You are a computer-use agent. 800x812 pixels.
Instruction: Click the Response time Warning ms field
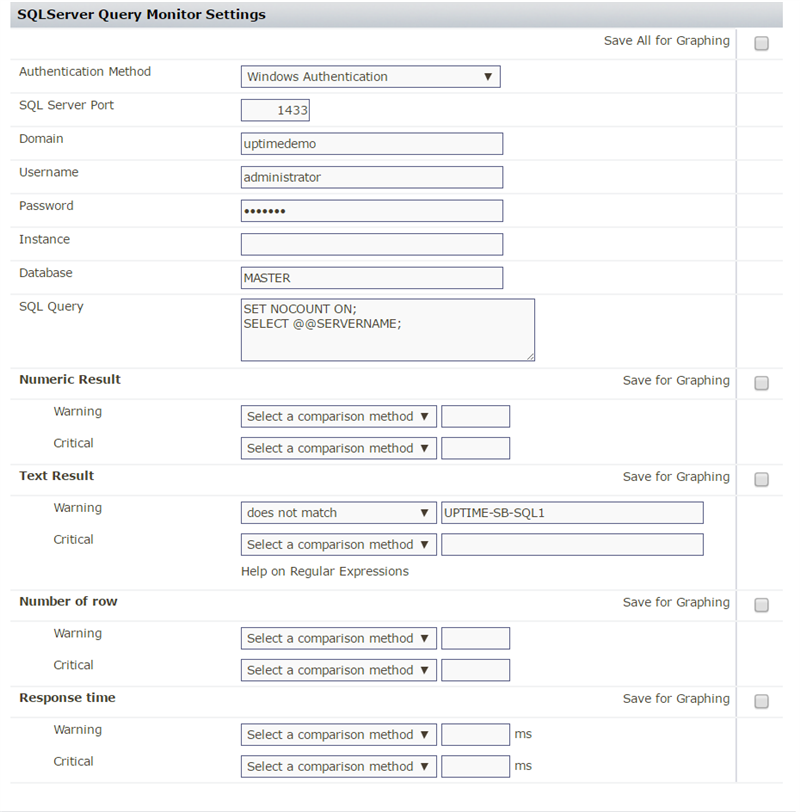point(475,735)
